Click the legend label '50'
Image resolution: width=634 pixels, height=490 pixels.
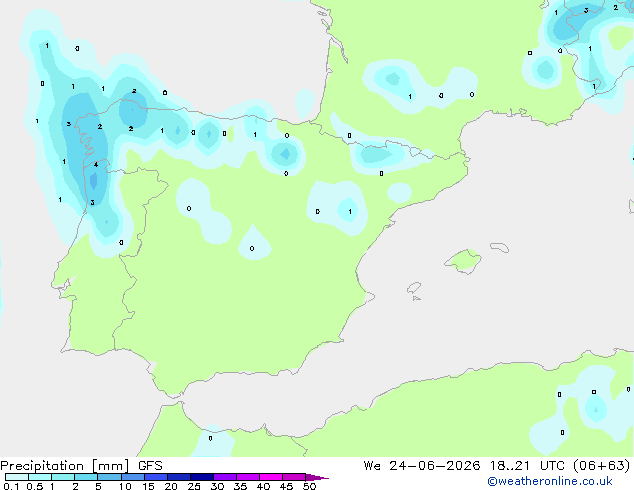[310, 486]
